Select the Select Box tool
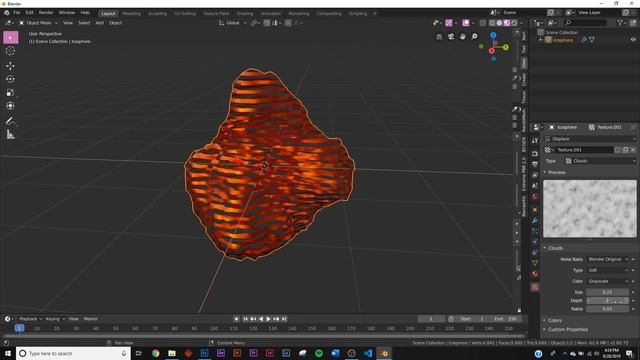This screenshot has height=360, width=640. tap(11, 38)
